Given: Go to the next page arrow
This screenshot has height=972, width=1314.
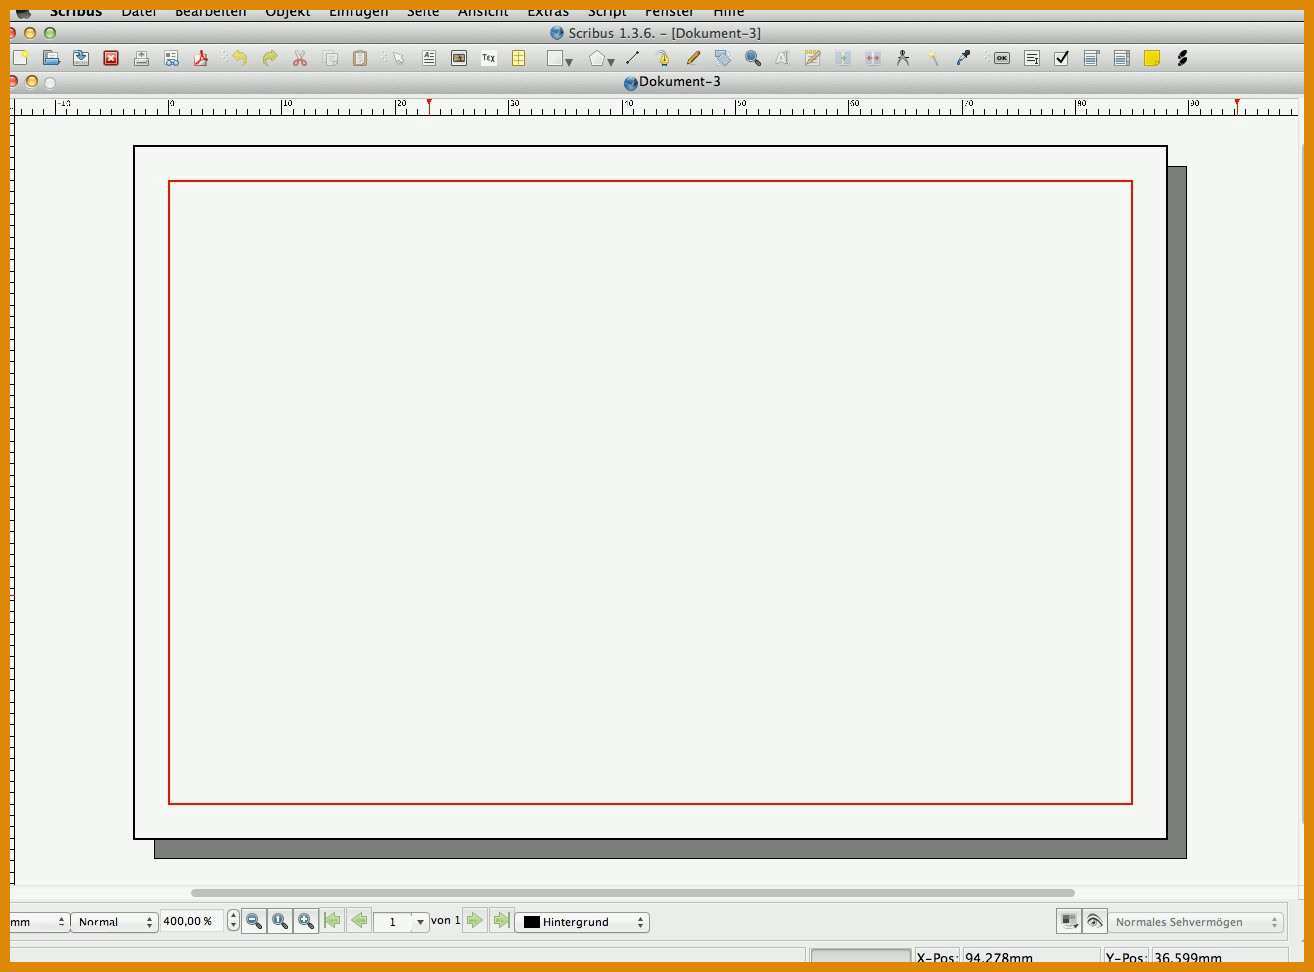Looking at the screenshot, I should pos(475,920).
